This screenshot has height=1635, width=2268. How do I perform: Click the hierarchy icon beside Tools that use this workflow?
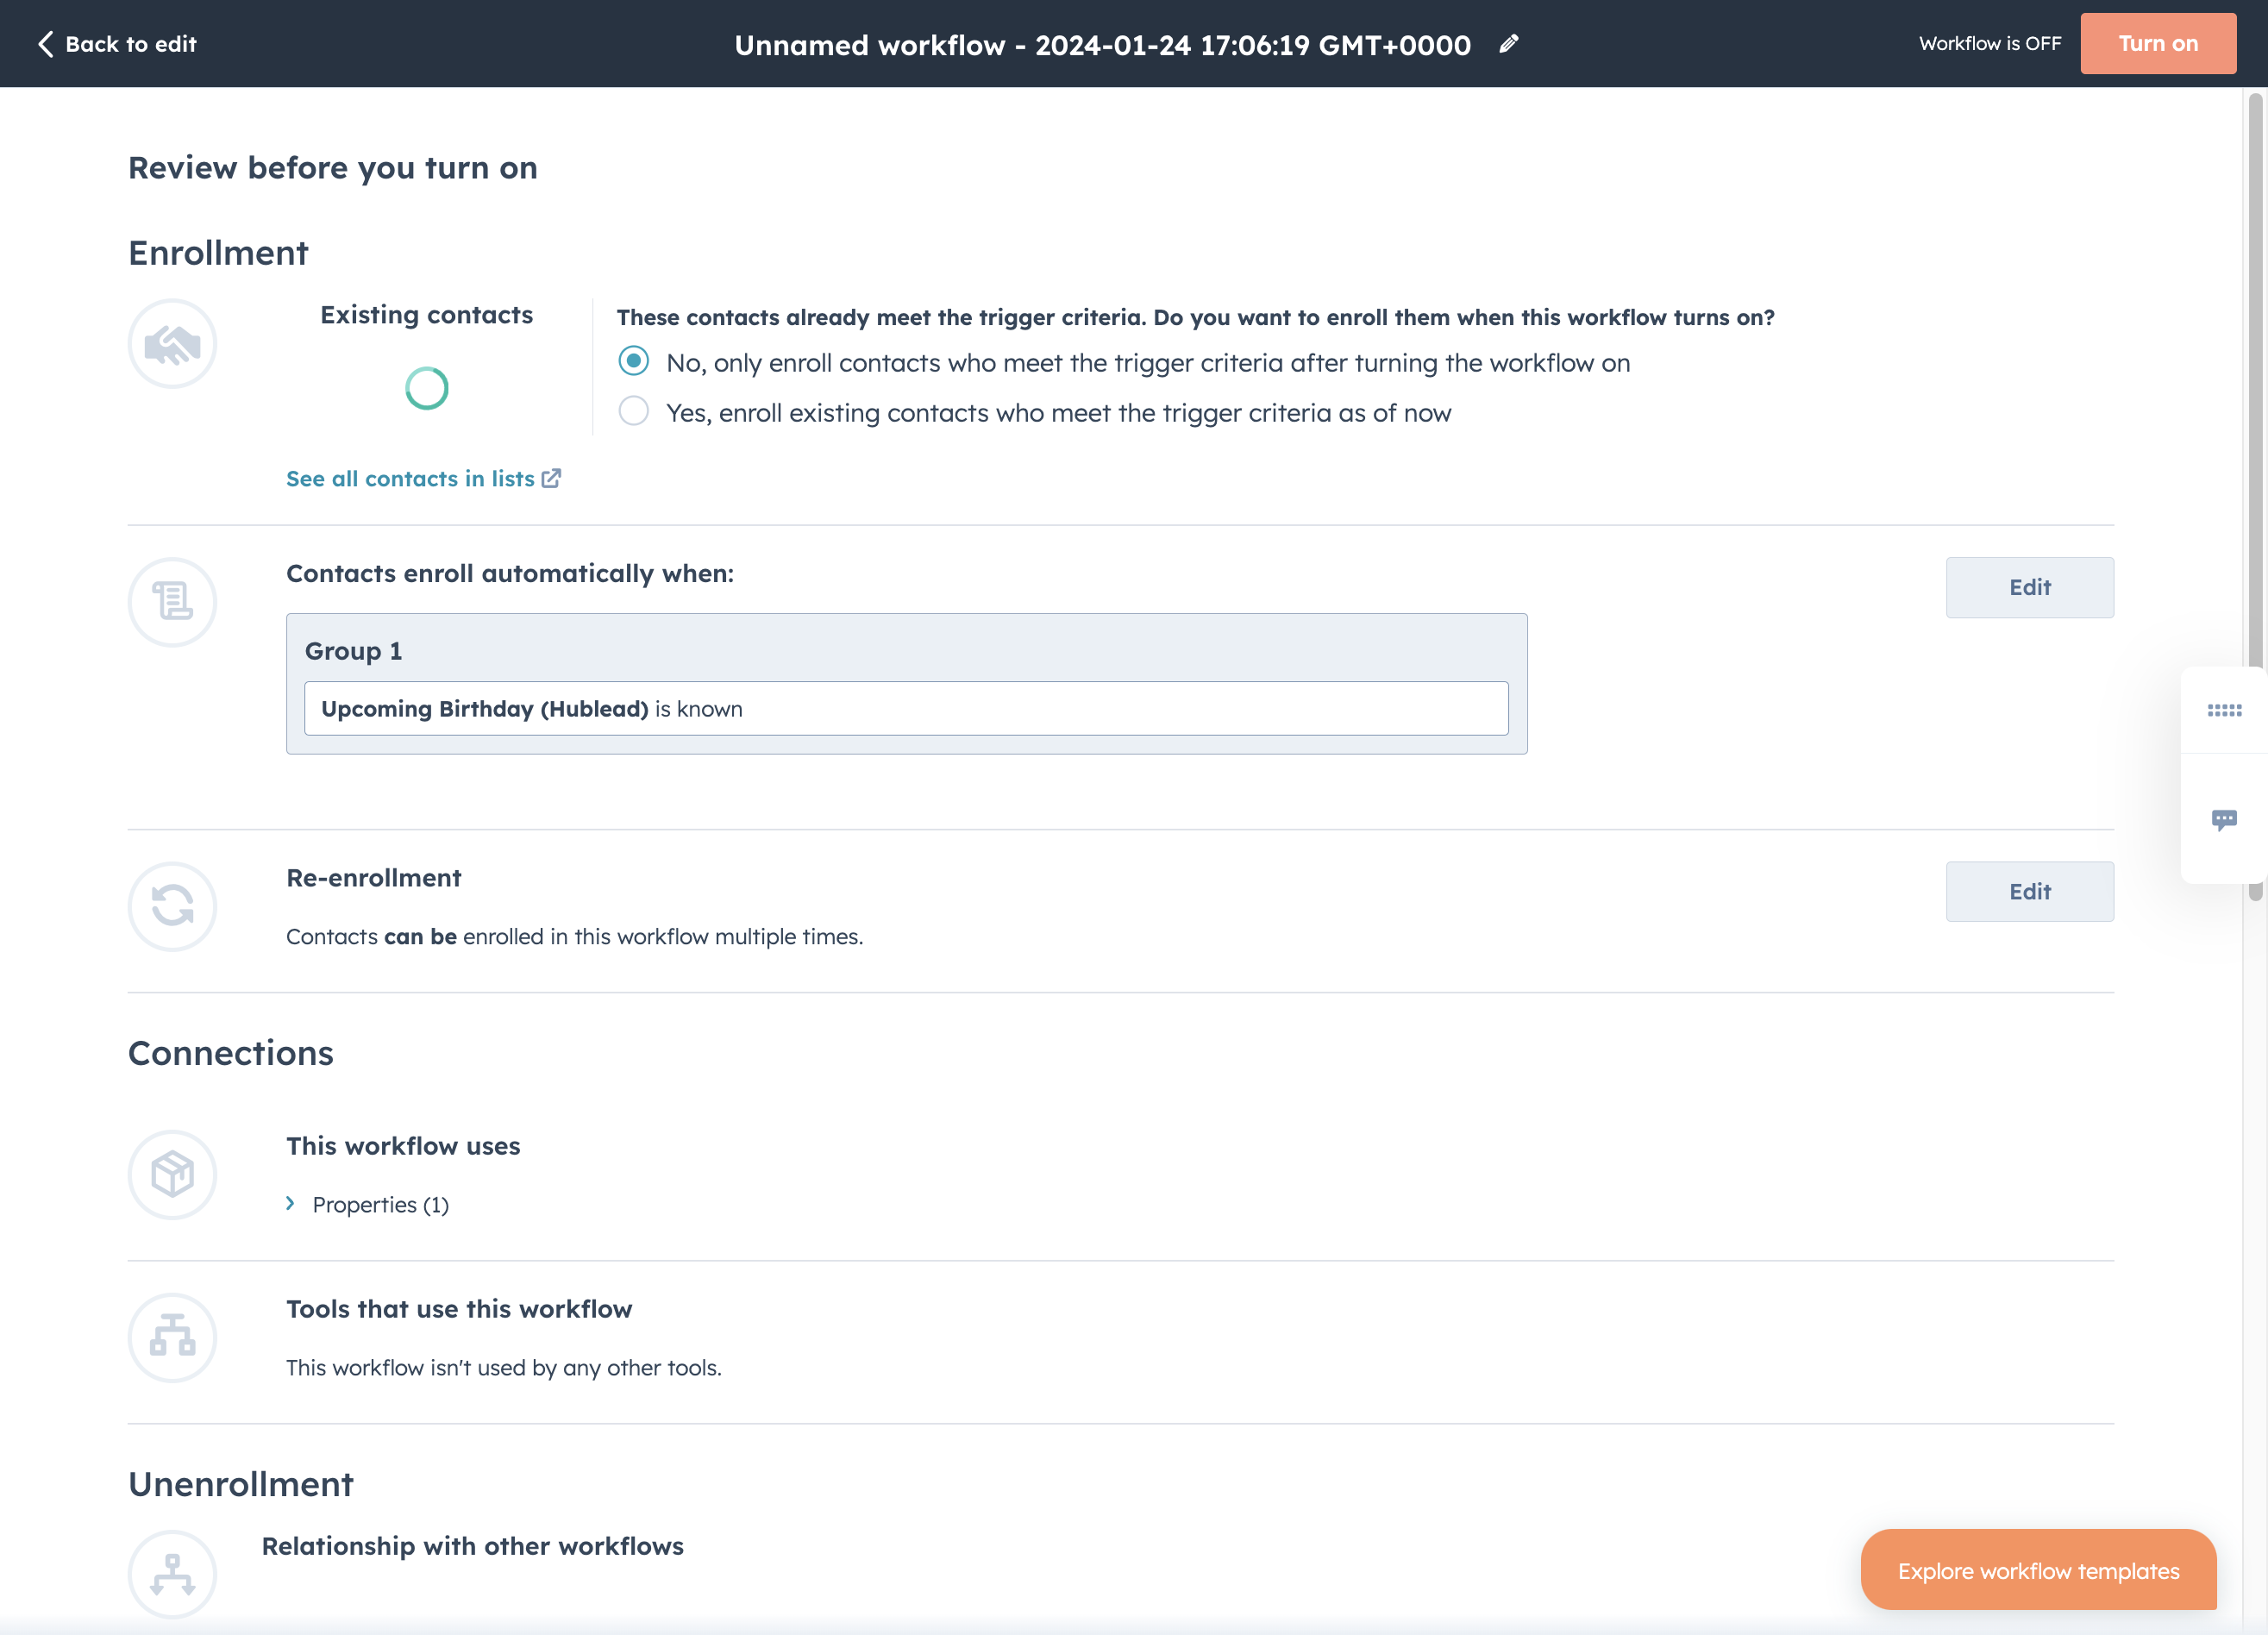[x=172, y=1337]
